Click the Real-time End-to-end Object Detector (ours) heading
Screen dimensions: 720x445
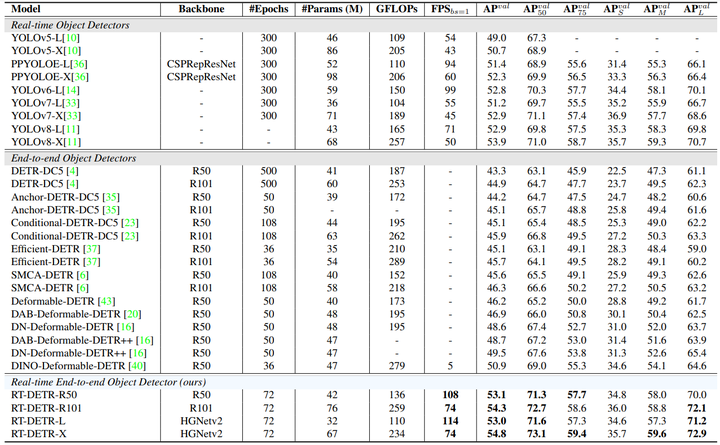[108, 382]
